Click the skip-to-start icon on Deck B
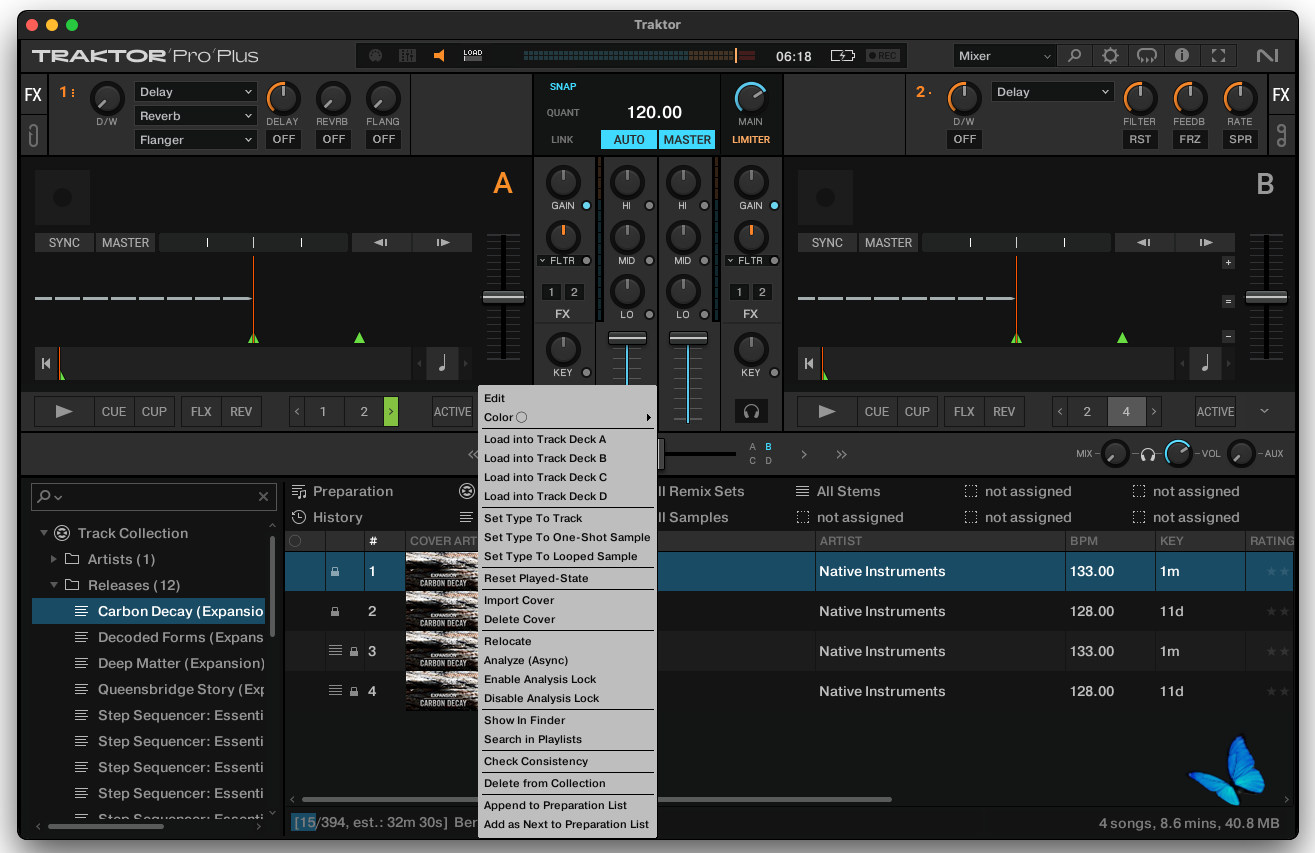 pyautogui.click(x=808, y=364)
